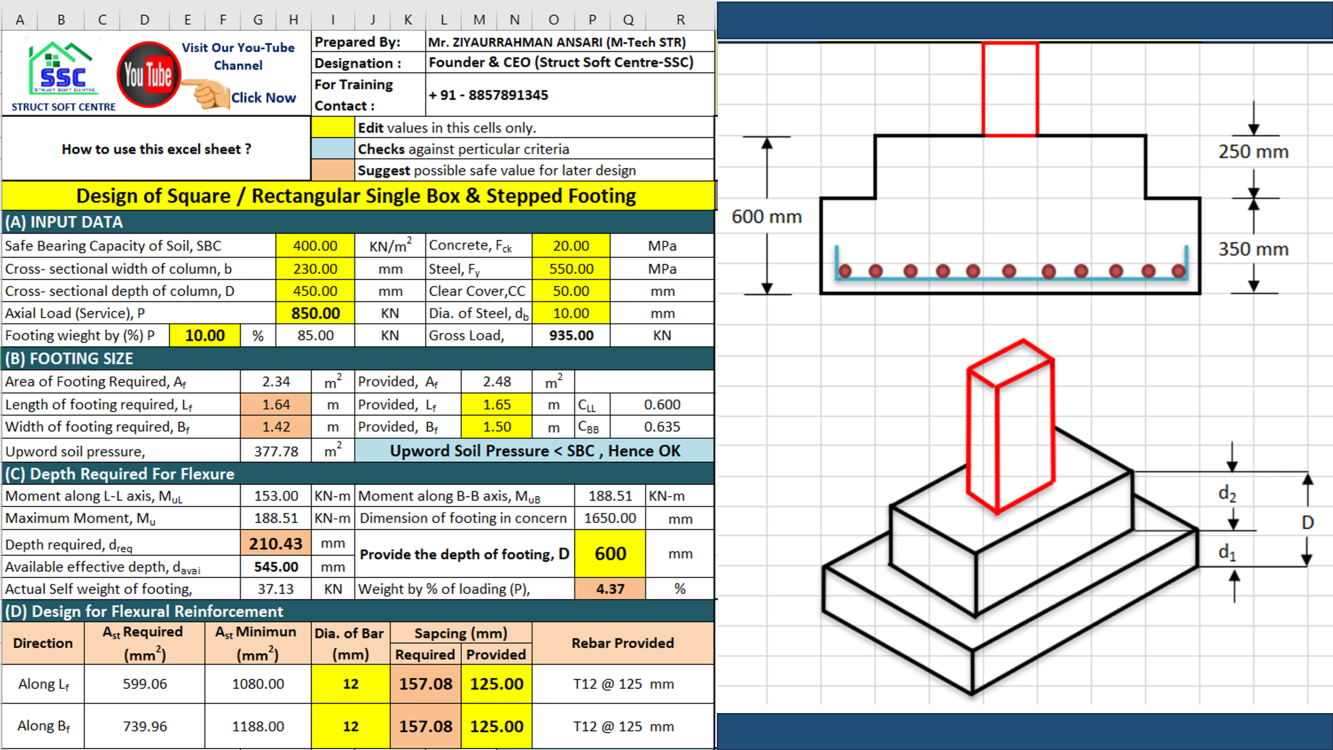Select the footing weight percentage 10.00 cell
This screenshot has height=750, width=1333.
[x=204, y=336]
